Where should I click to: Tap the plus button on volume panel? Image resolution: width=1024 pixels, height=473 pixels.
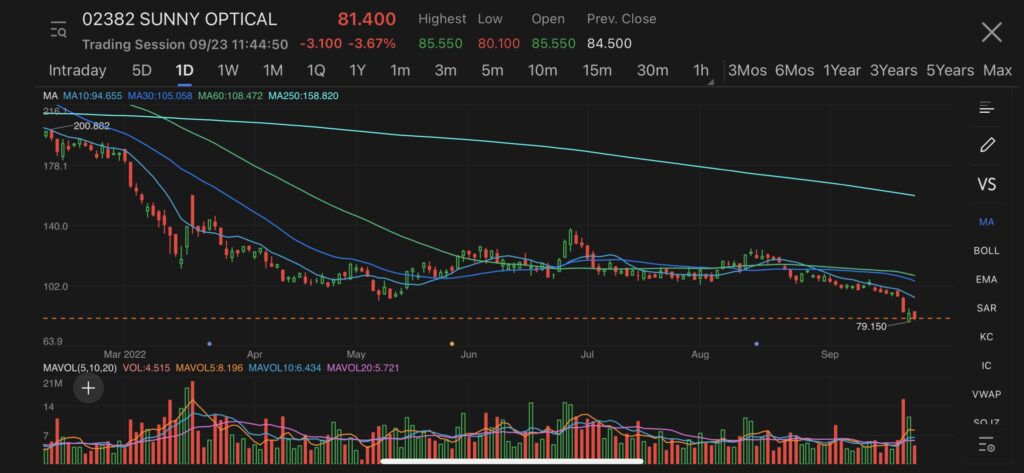pos(88,389)
